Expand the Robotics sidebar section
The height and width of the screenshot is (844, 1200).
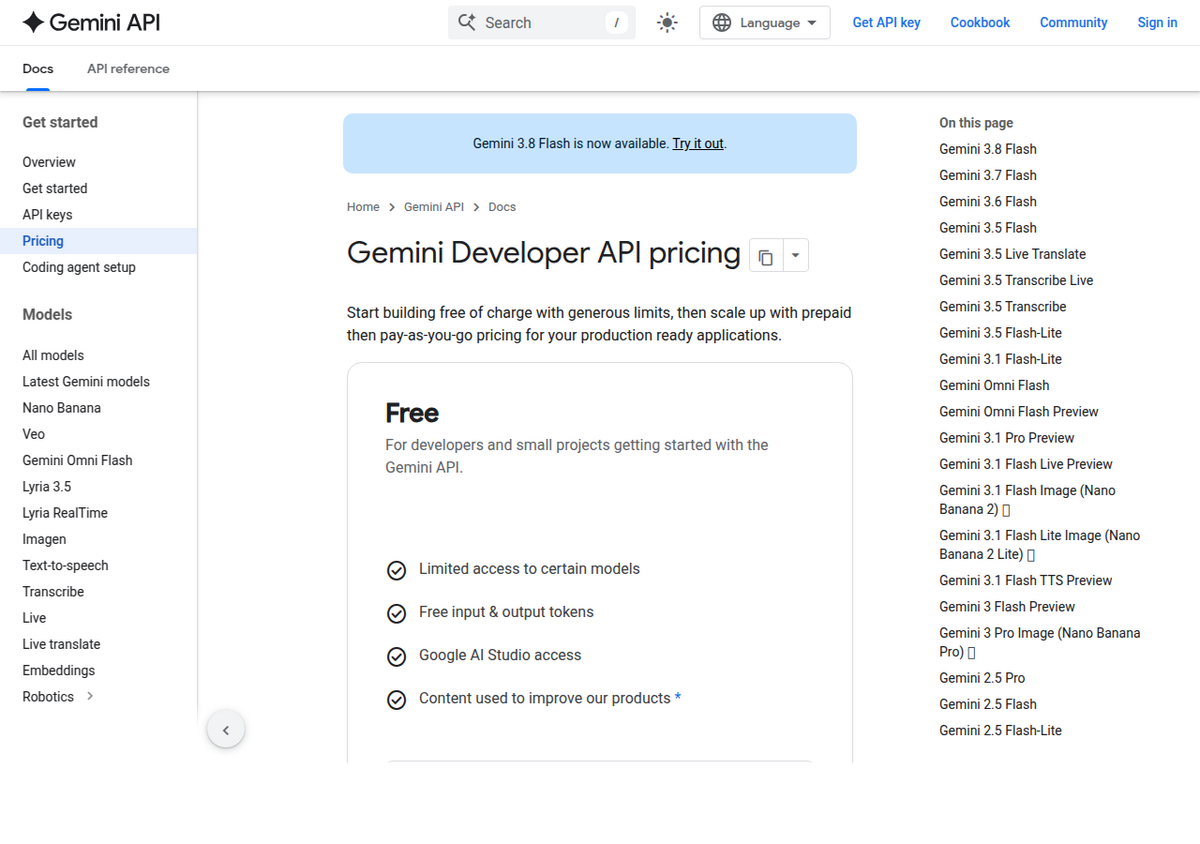90,696
